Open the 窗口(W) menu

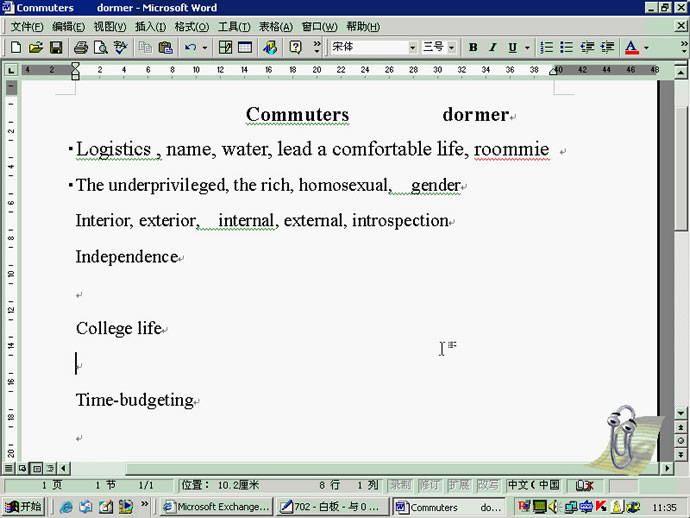tap(319, 27)
